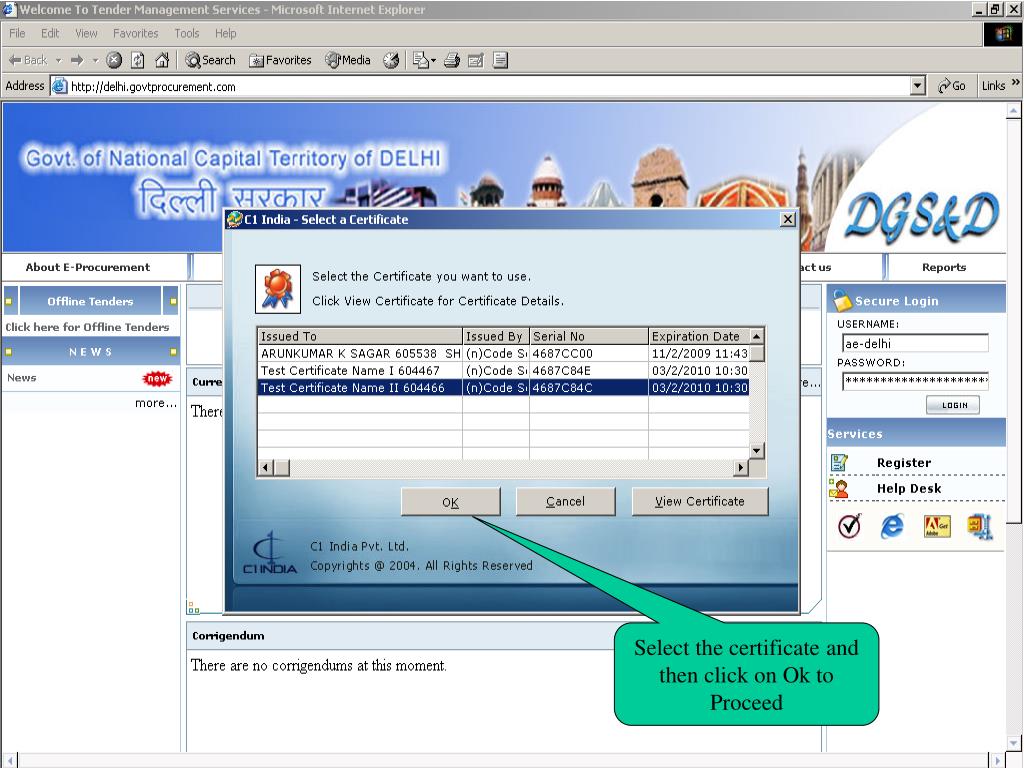Screen dimensions: 1024x768
Task: Click the Go button
Action: [x=952, y=86]
